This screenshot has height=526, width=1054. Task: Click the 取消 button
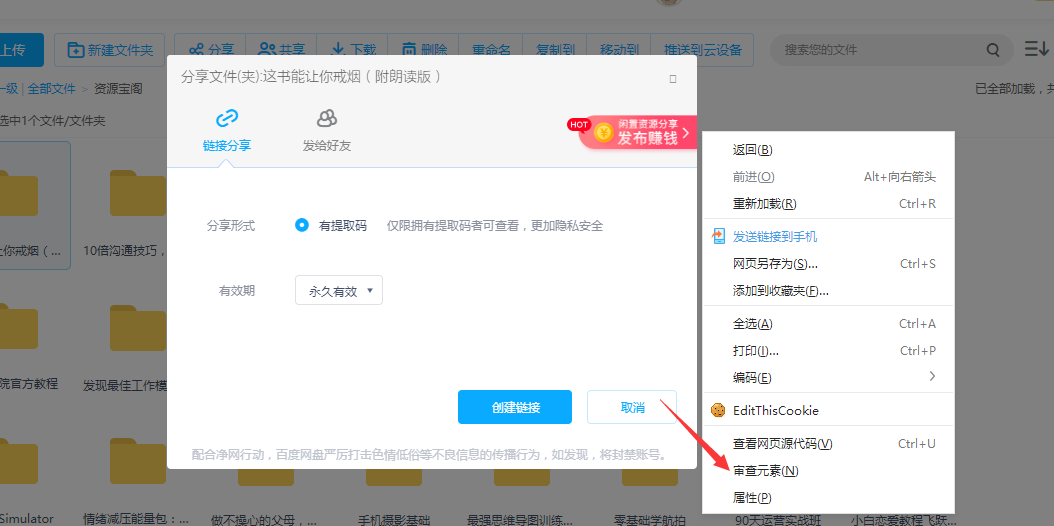[x=632, y=407]
